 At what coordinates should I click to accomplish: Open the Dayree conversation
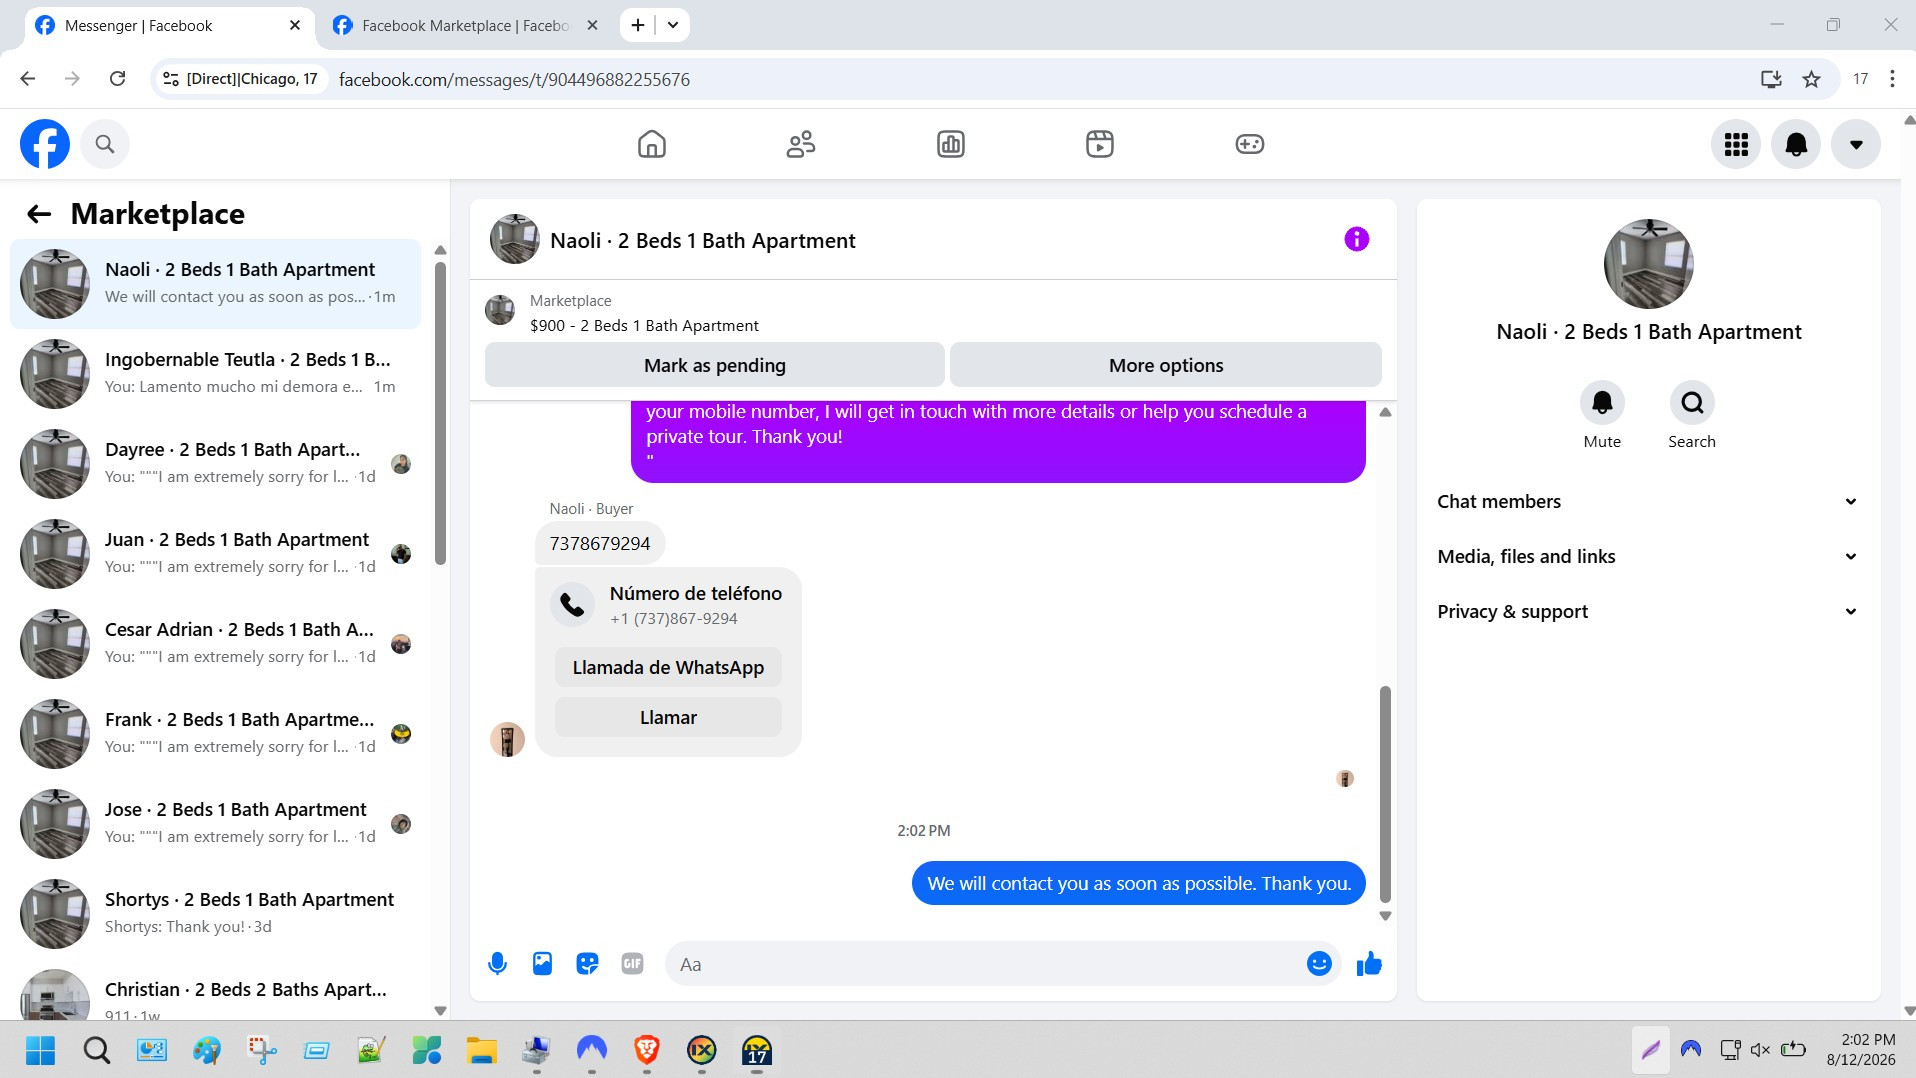[x=216, y=464]
